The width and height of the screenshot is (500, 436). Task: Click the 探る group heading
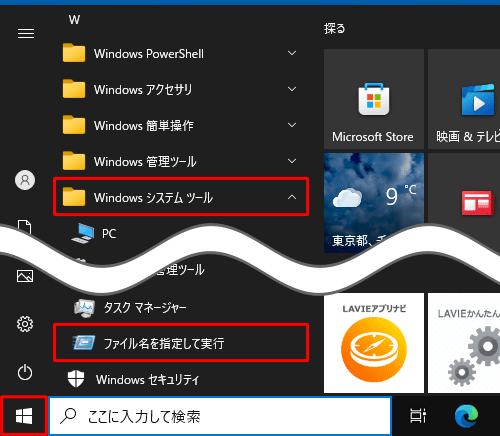coord(334,28)
